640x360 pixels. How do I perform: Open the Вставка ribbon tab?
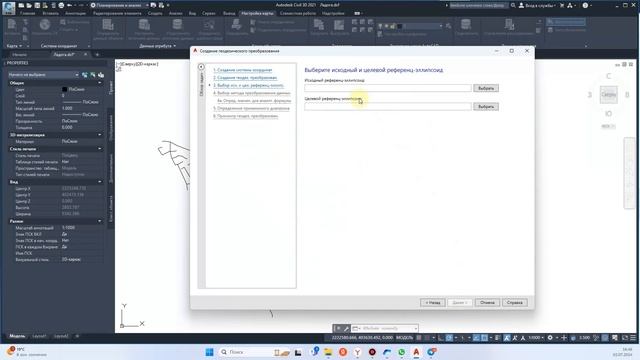point(51,13)
